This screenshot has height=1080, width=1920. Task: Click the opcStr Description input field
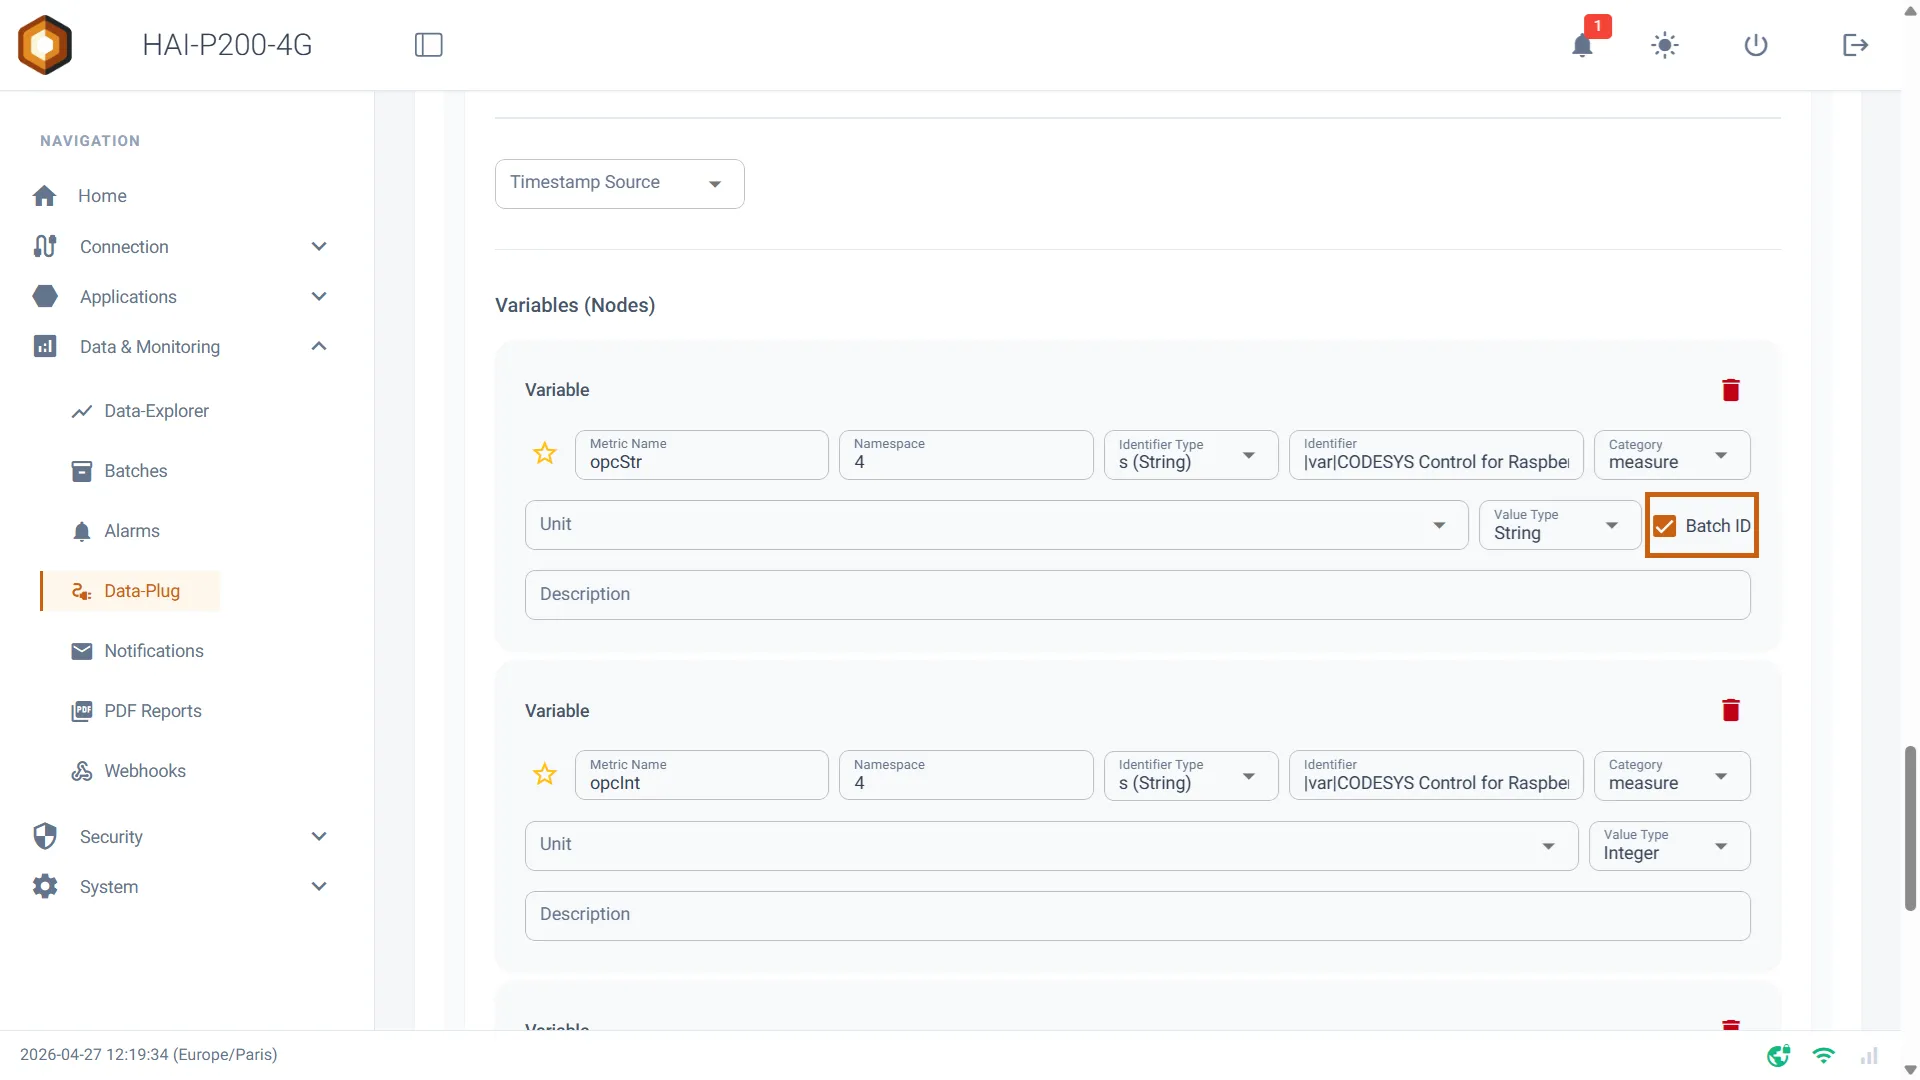point(1137,595)
